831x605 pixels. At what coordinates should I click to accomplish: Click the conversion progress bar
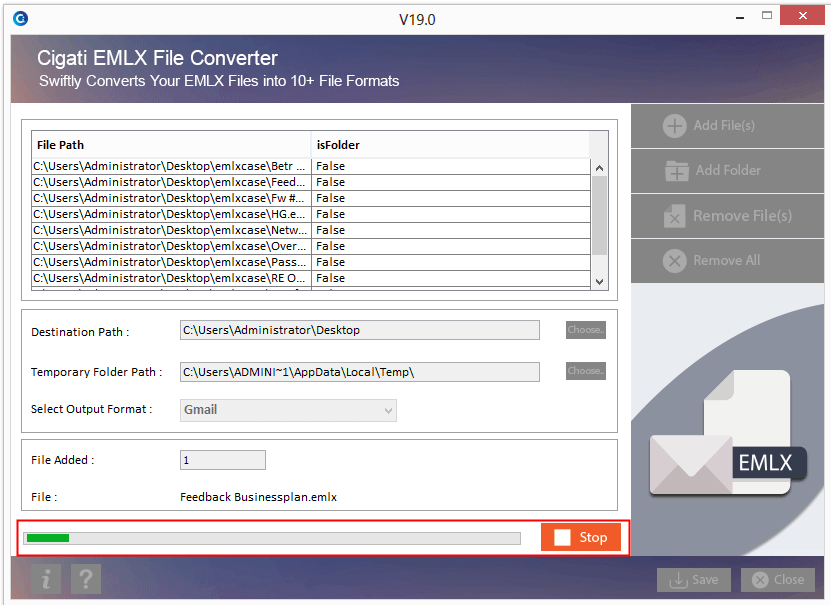pyautogui.click(x=272, y=538)
